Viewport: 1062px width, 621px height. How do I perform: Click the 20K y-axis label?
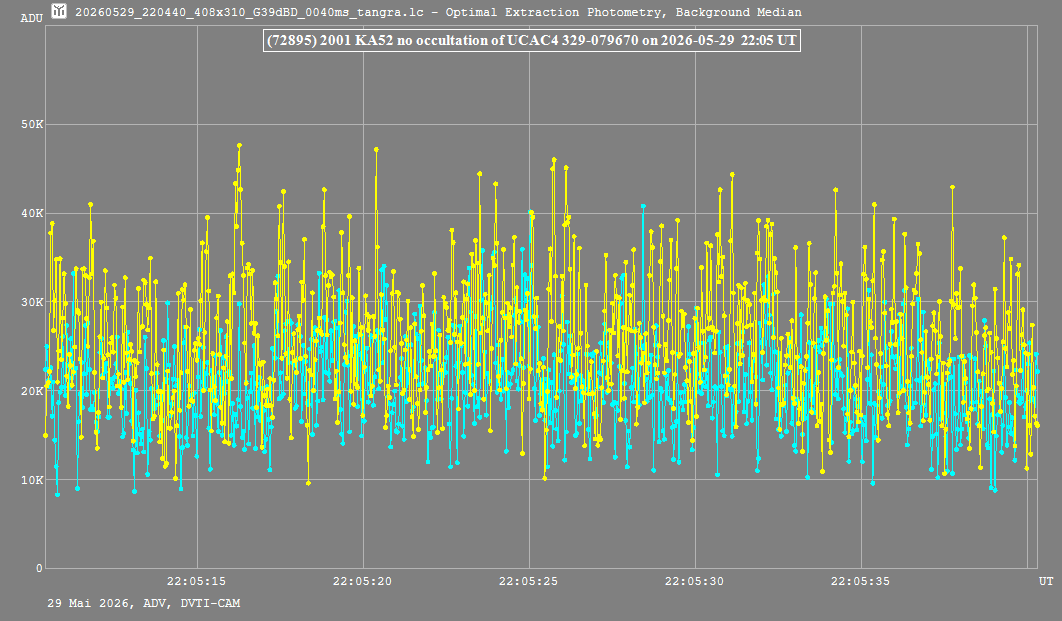click(x=32, y=391)
